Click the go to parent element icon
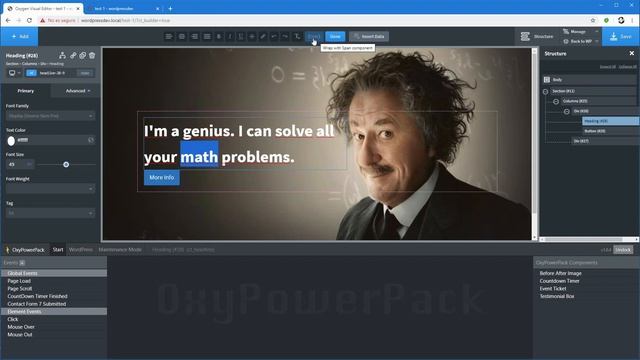Viewport: 640px width, 360px height. click(x=62, y=55)
